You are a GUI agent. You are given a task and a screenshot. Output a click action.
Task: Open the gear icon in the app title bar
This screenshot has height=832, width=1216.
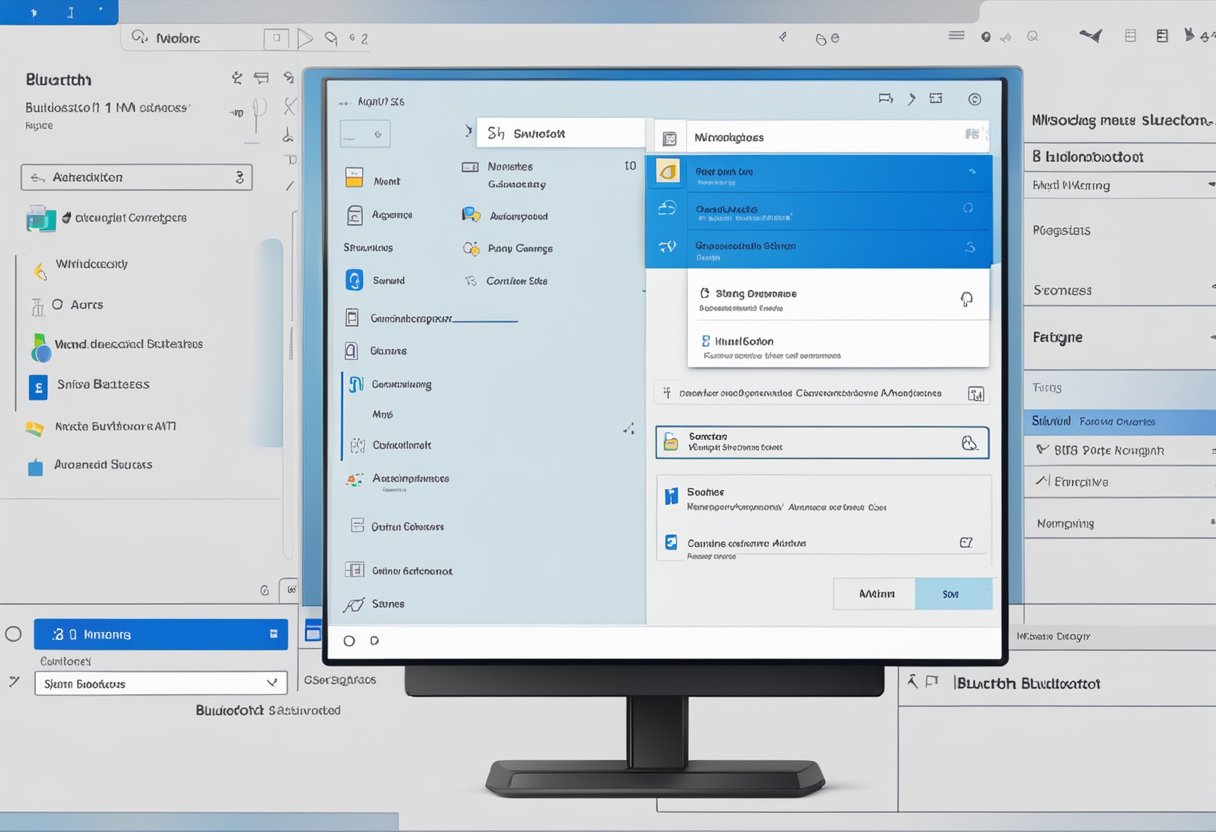(x=975, y=99)
